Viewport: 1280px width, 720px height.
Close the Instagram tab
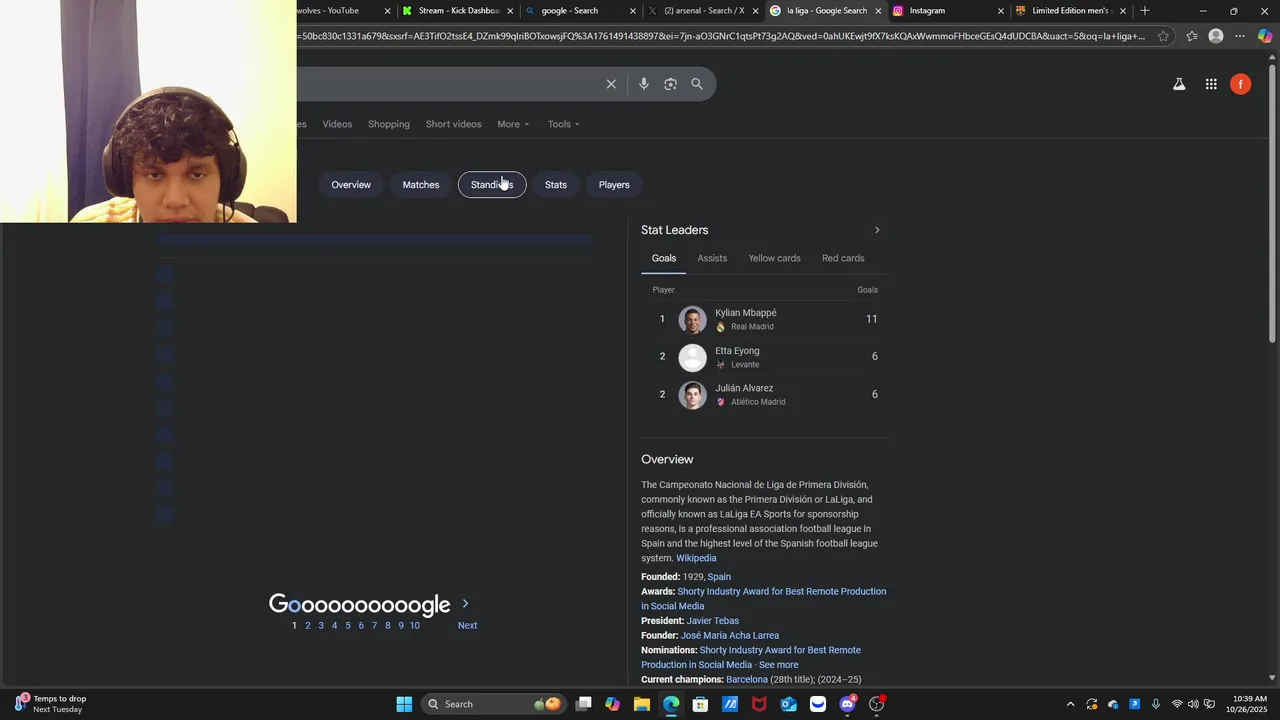click(1001, 11)
